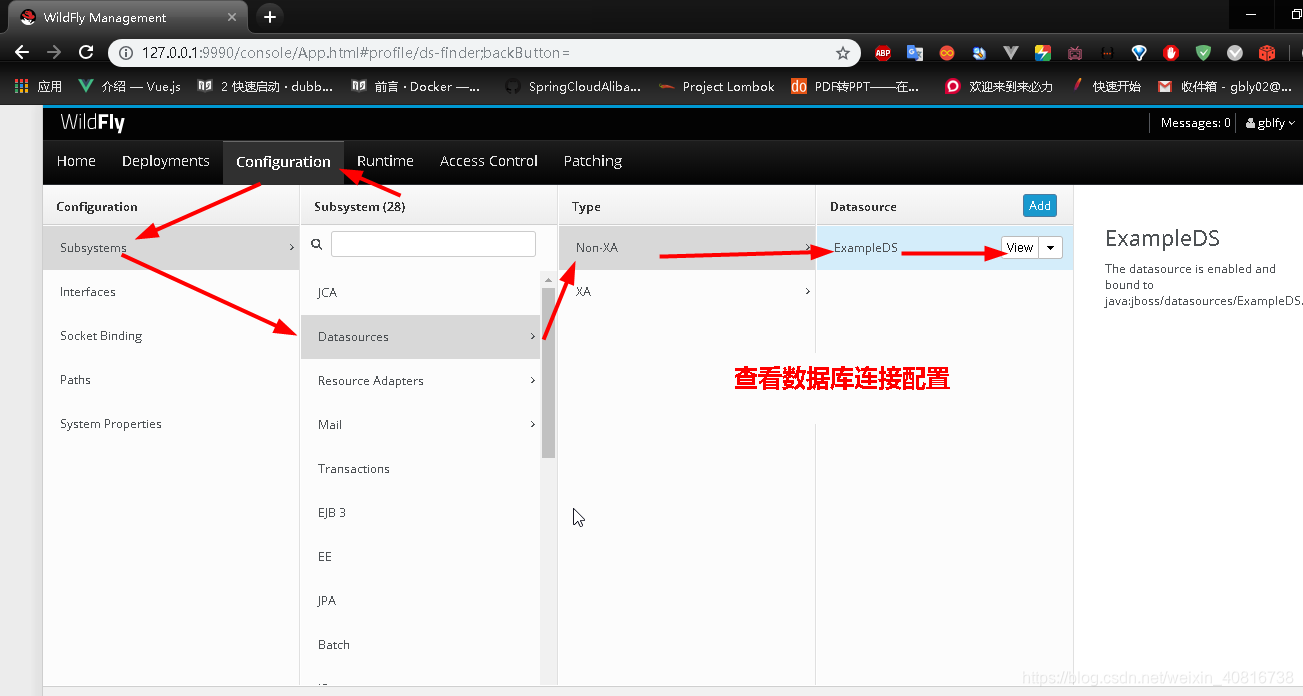Open the pink TV extension icon
1303x696 pixels.
click(x=1075, y=53)
